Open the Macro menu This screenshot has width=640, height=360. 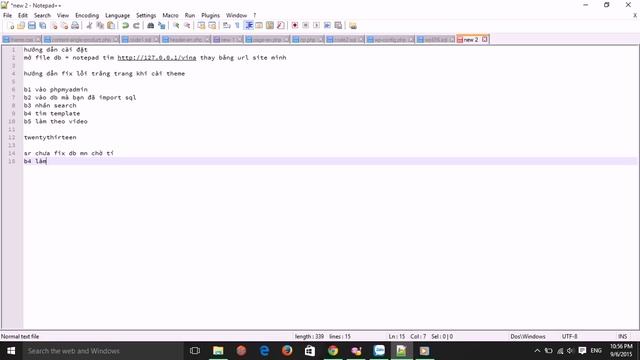(170, 16)
